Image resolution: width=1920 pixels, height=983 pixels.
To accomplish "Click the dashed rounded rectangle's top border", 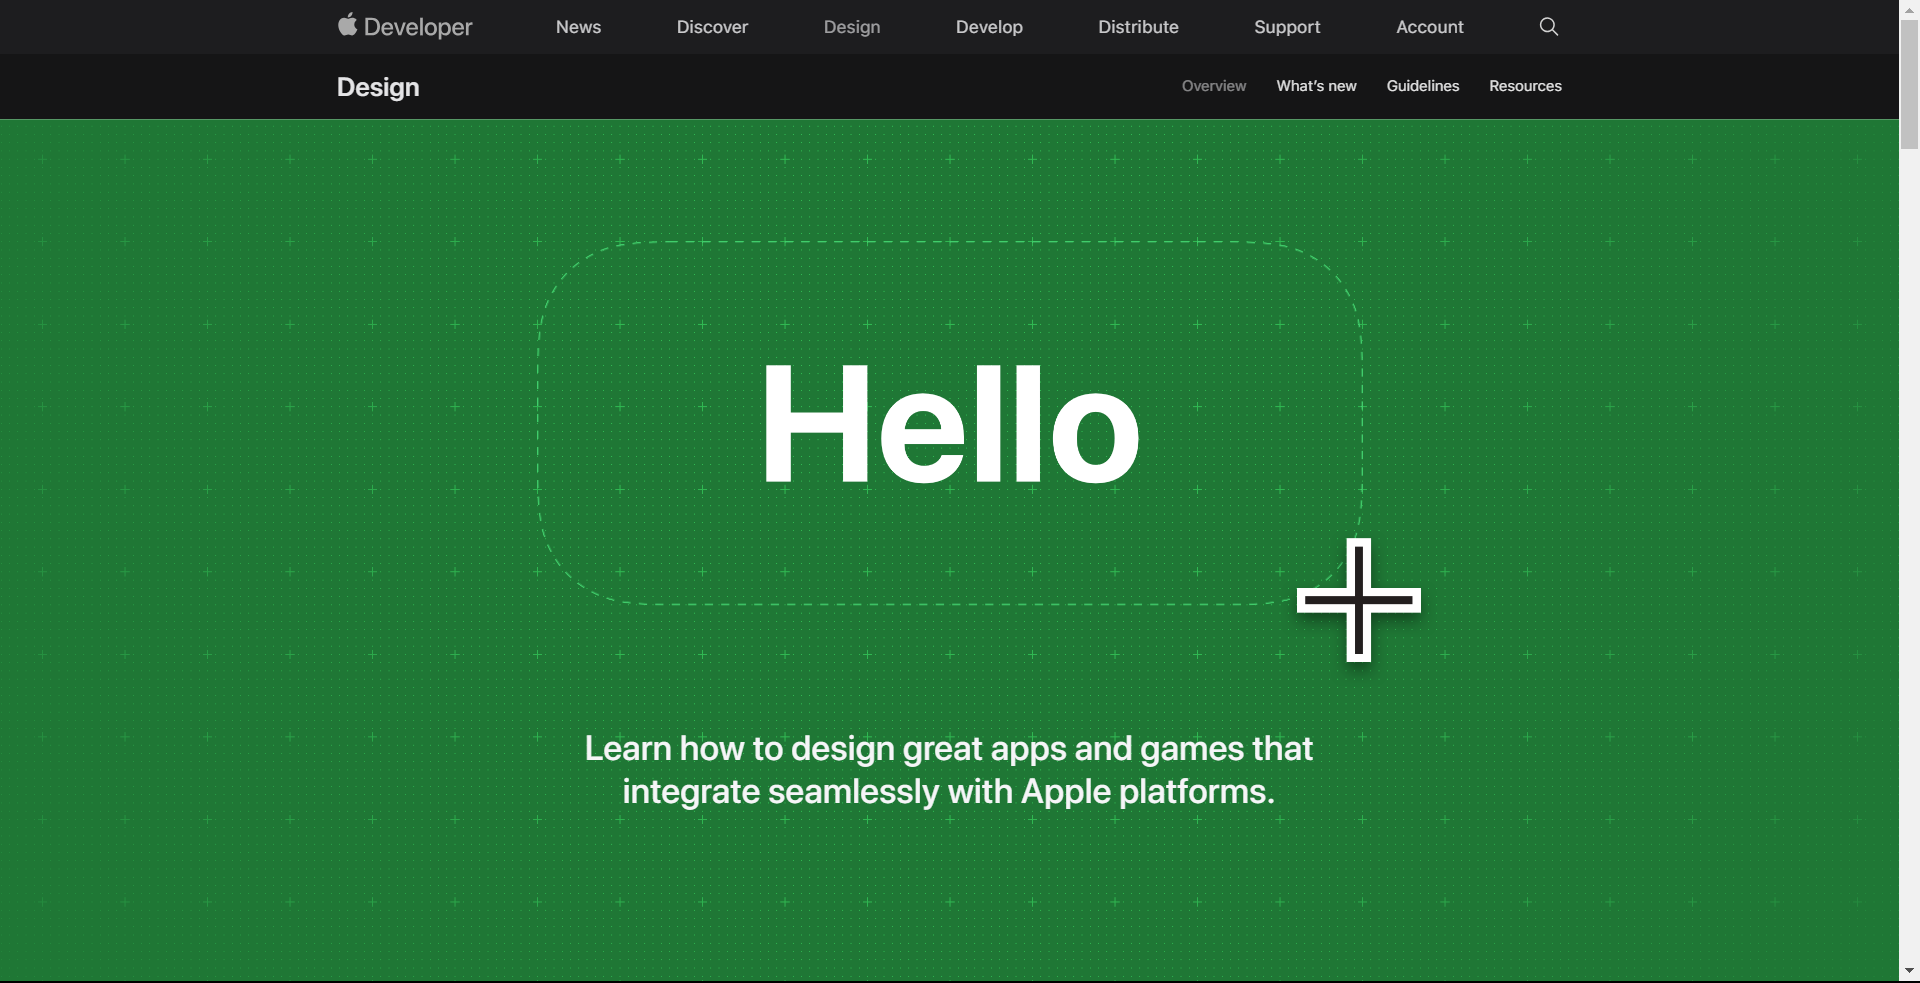I will [x=950, y=242].
